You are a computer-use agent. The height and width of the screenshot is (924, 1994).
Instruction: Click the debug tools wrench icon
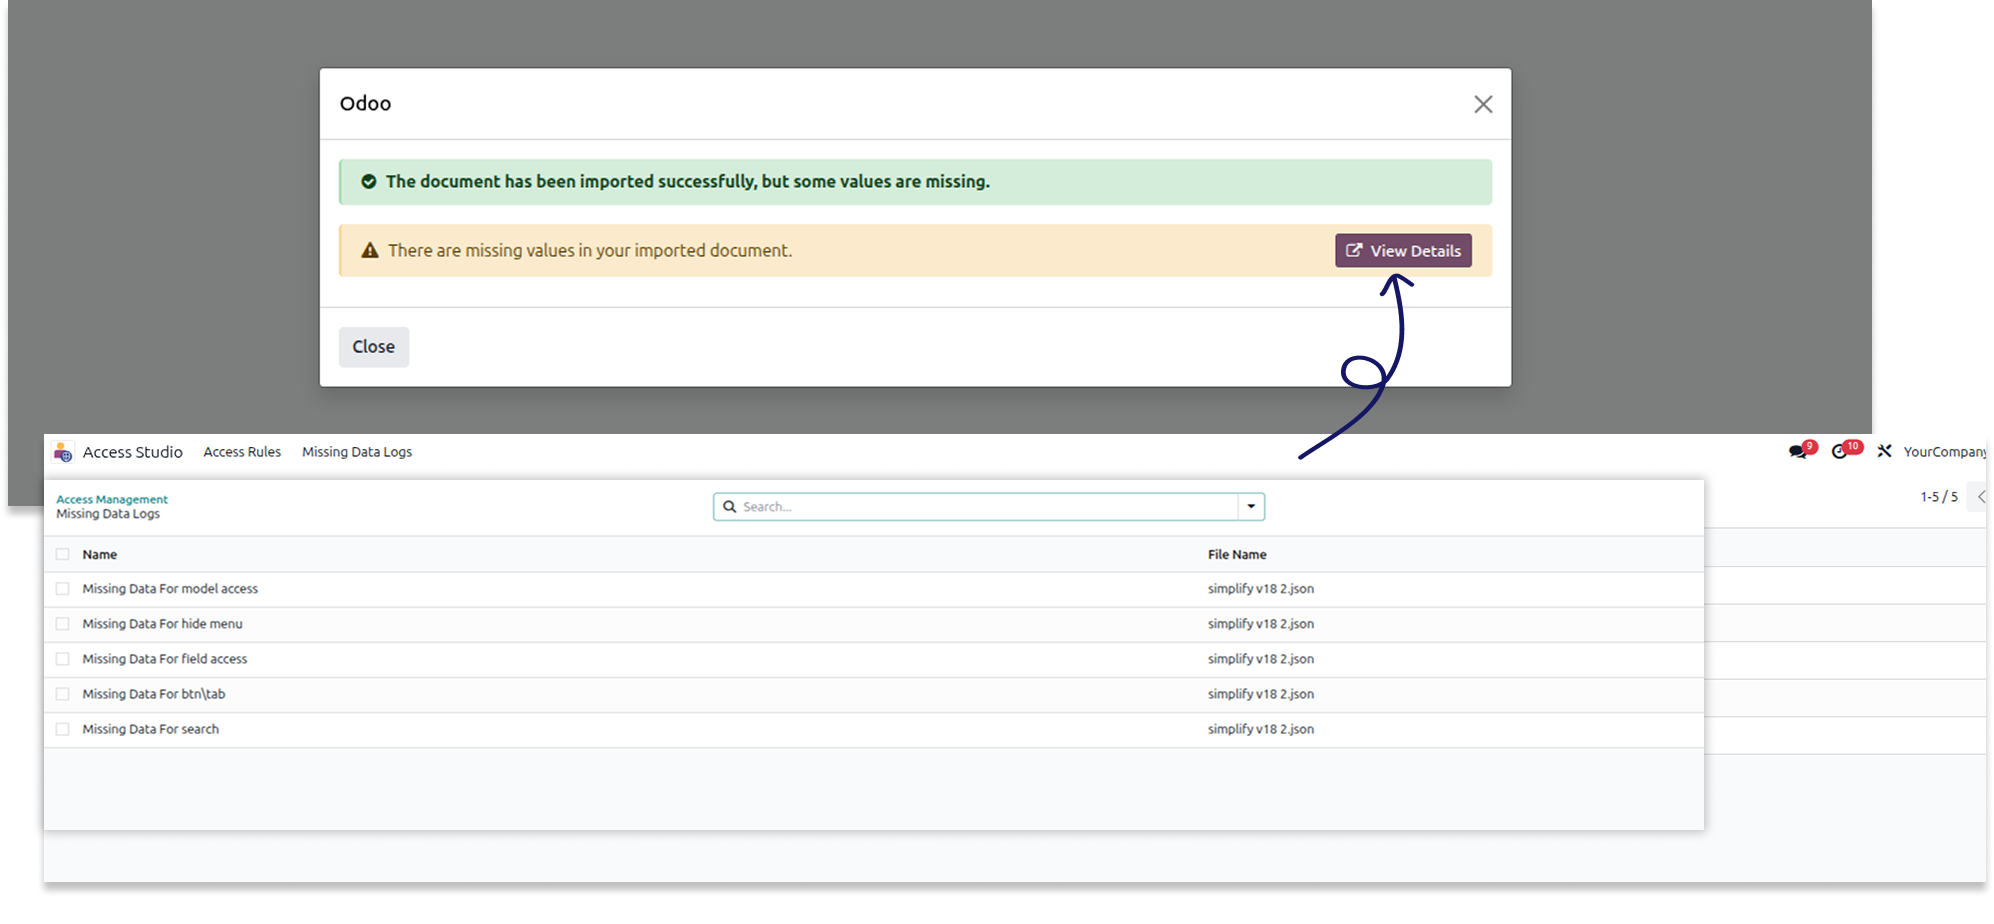1884,452
